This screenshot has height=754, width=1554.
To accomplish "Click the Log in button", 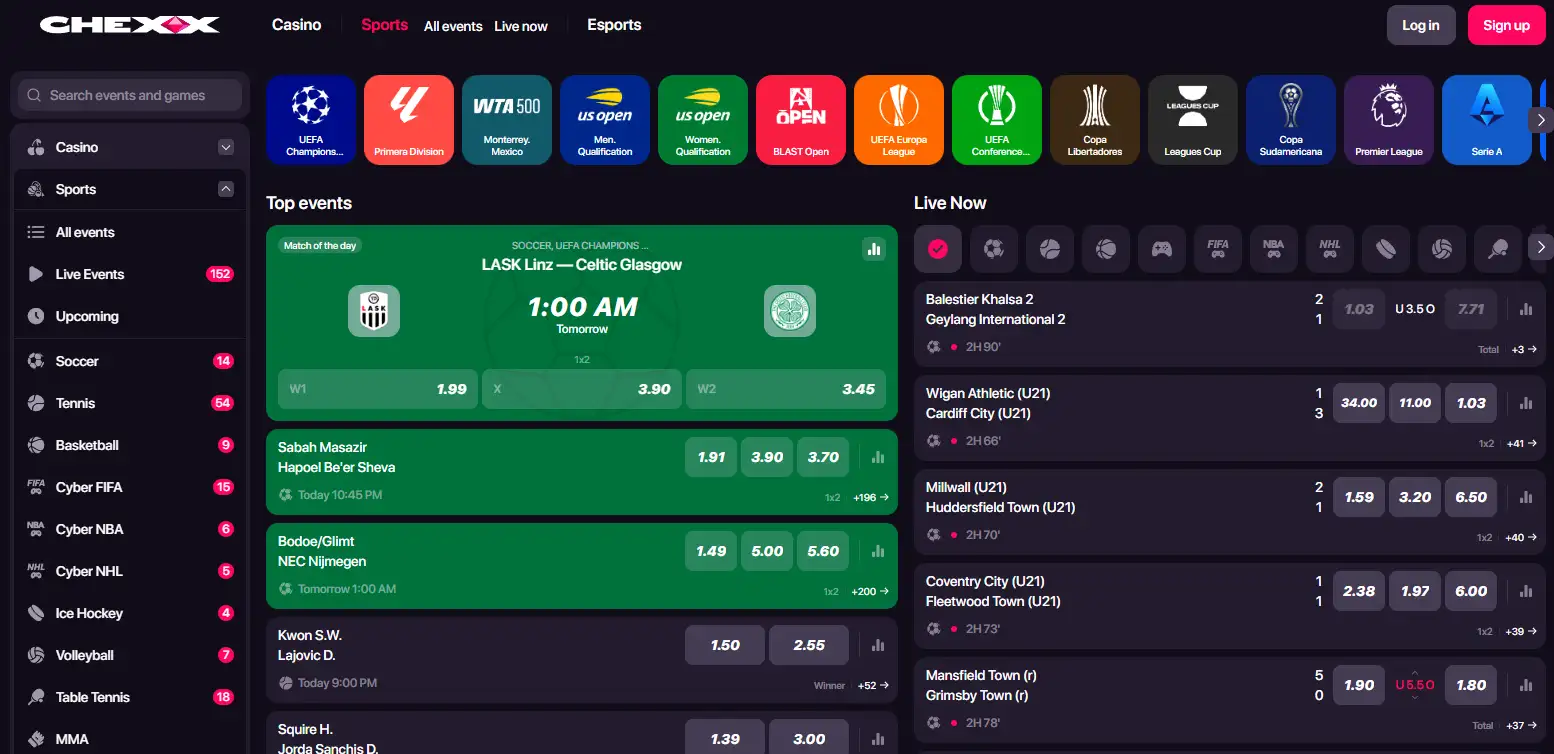I will pyautogui.click(x=1421, y=25).
